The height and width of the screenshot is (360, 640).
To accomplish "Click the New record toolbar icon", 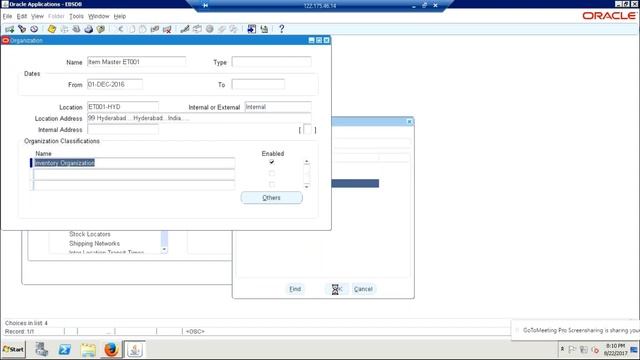I will 9,29.
